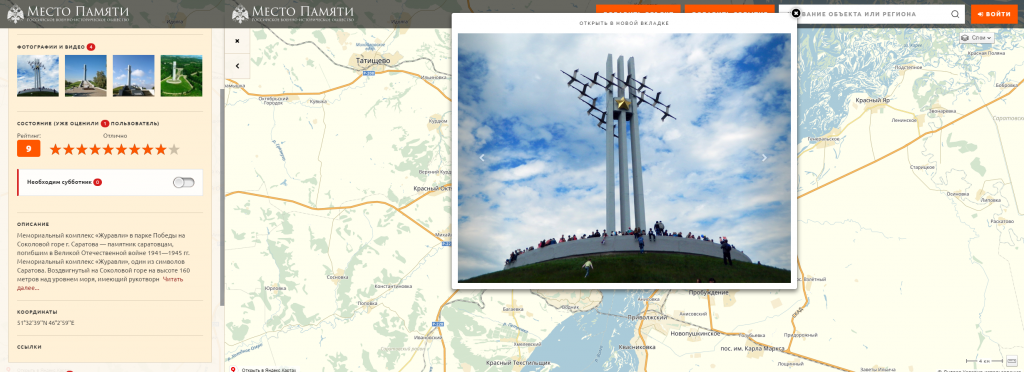Click the large monument photo in the lightbox
This screenshot has height=372, width=1024.
624,157
